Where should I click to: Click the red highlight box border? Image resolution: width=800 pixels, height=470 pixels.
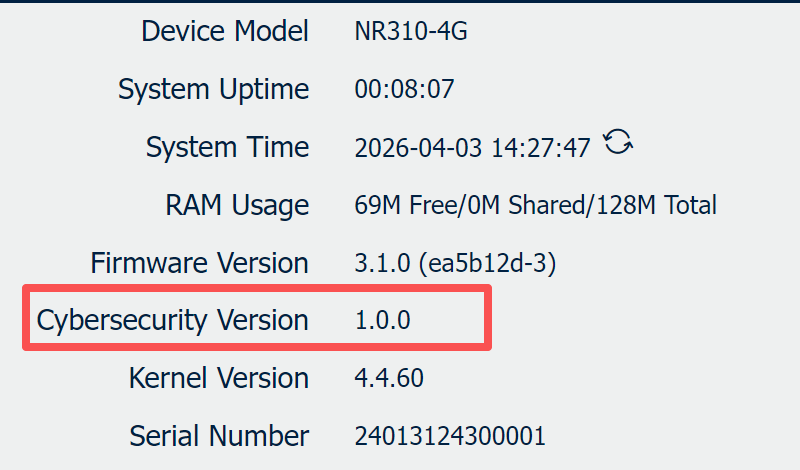257,288
